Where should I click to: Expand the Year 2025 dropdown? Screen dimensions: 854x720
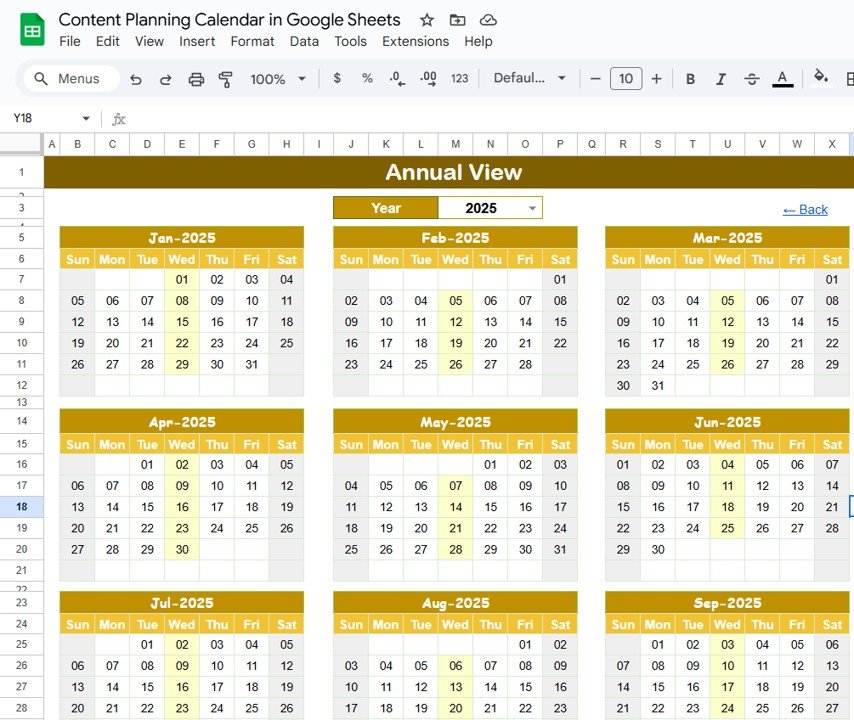(x=532, y=208)
